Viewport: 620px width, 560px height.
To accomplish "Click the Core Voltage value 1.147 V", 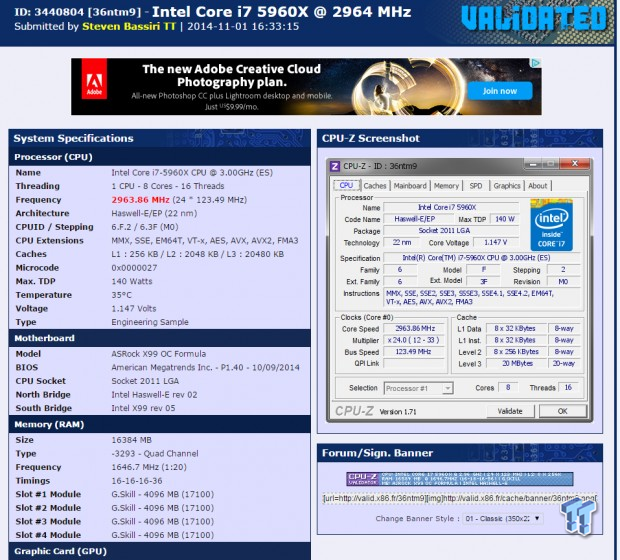I will 496,242.
